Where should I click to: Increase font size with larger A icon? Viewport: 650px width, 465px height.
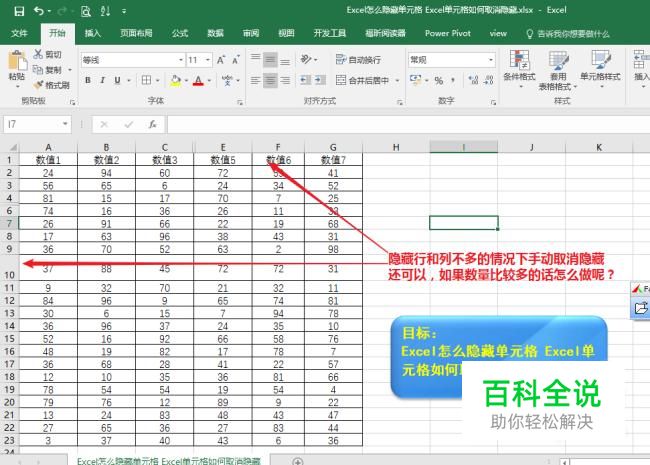point(221,60)
